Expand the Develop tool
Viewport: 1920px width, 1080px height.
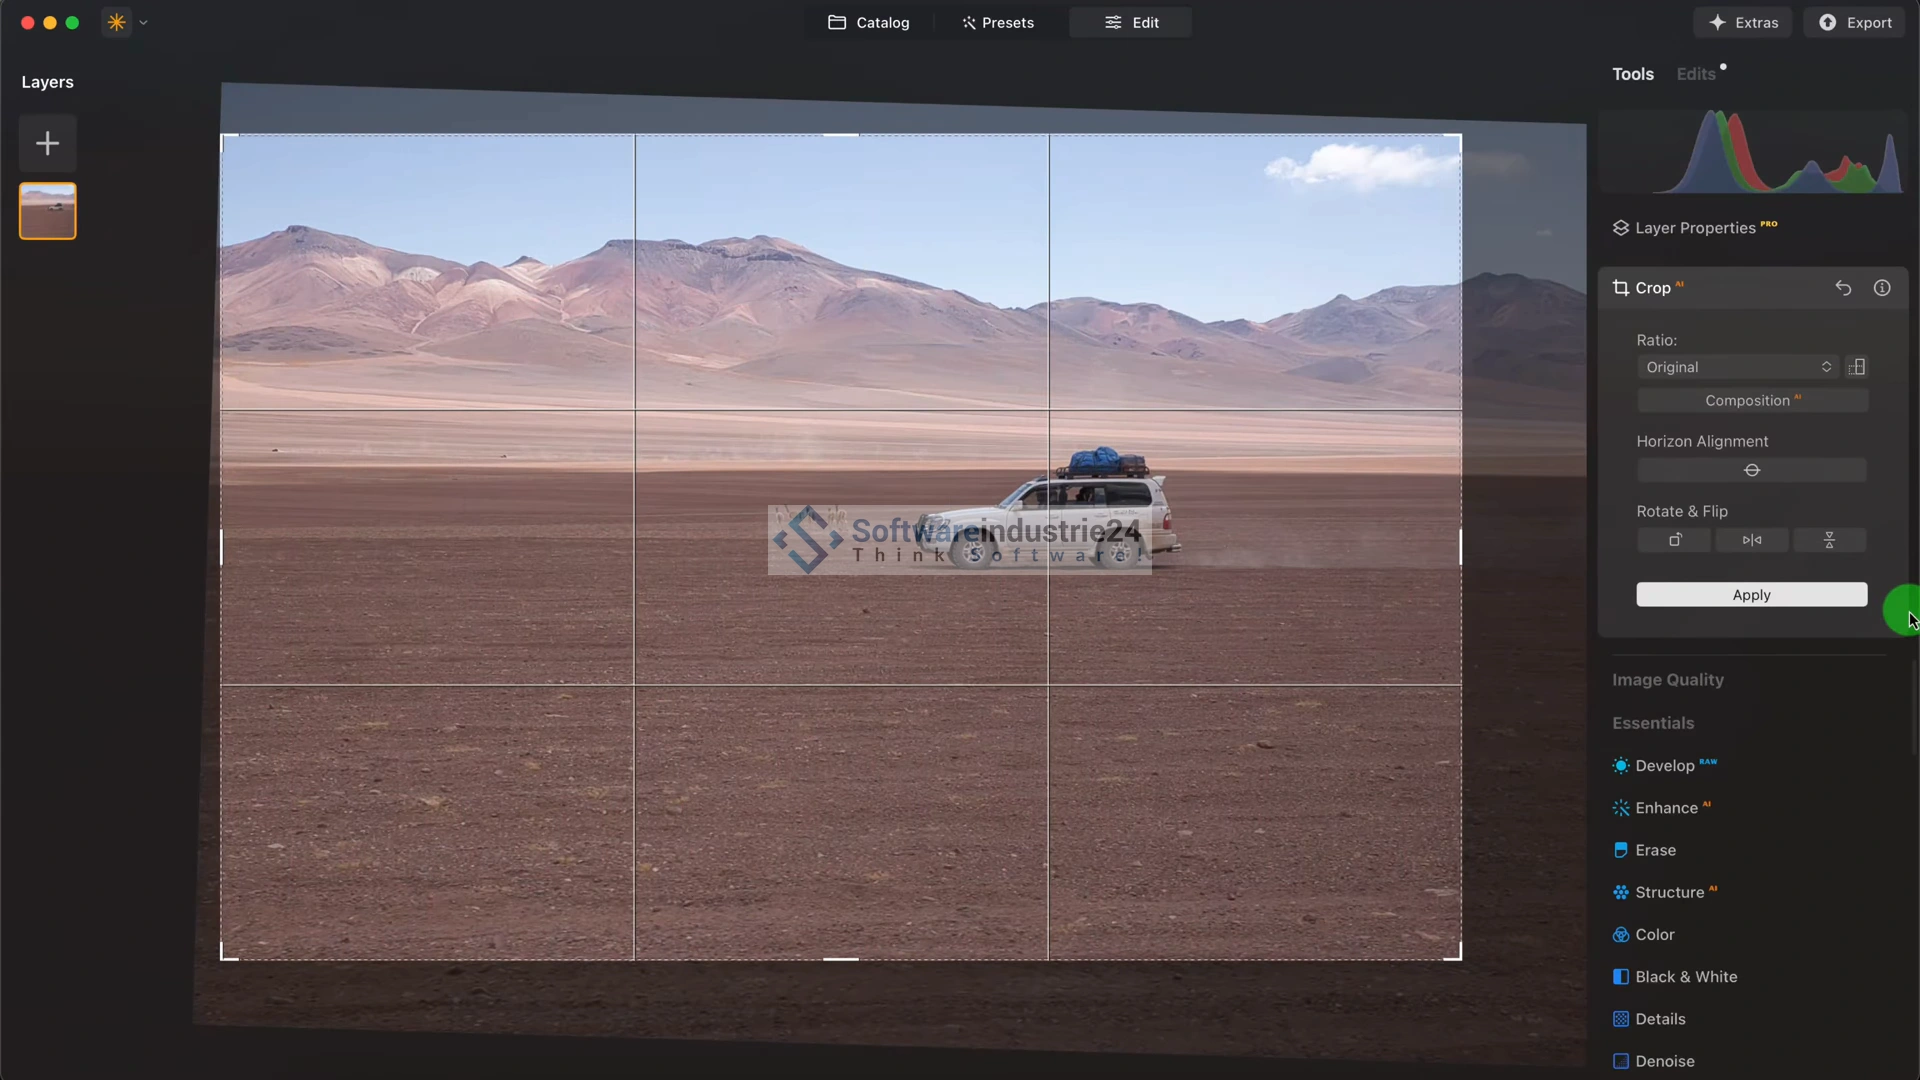coord(1664,766)
